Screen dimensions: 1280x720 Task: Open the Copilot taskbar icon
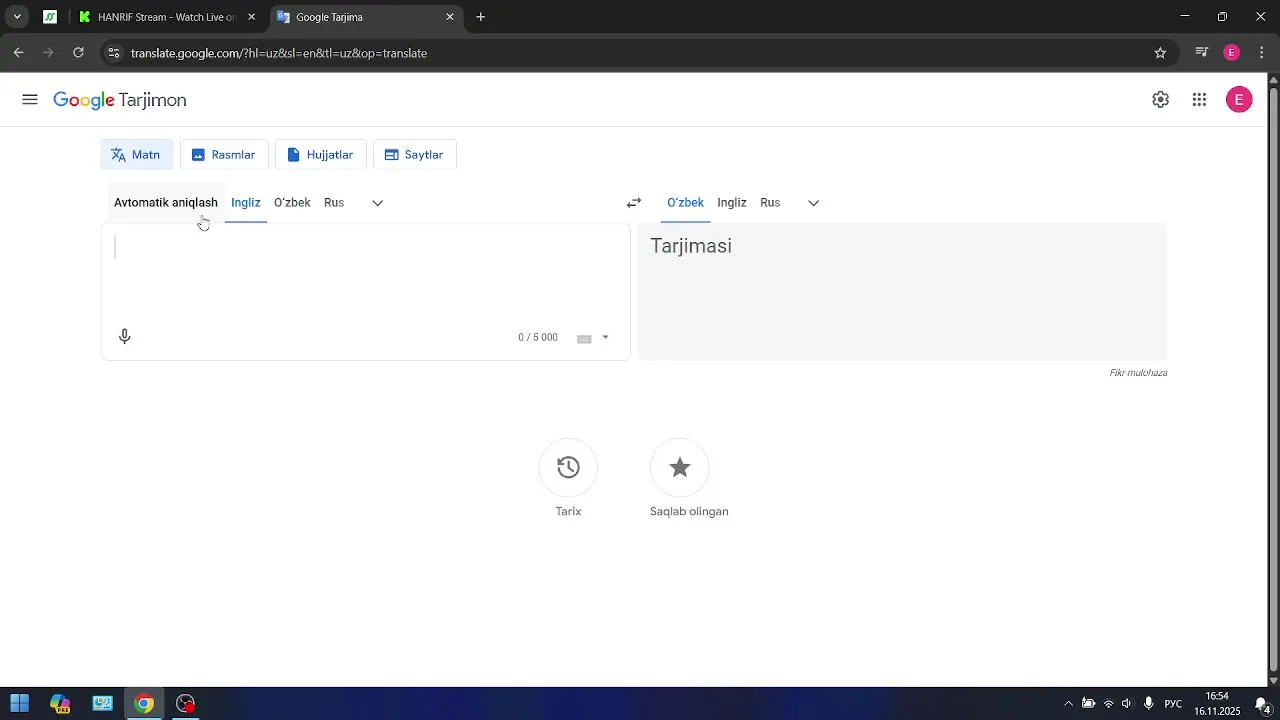point(60,704)
